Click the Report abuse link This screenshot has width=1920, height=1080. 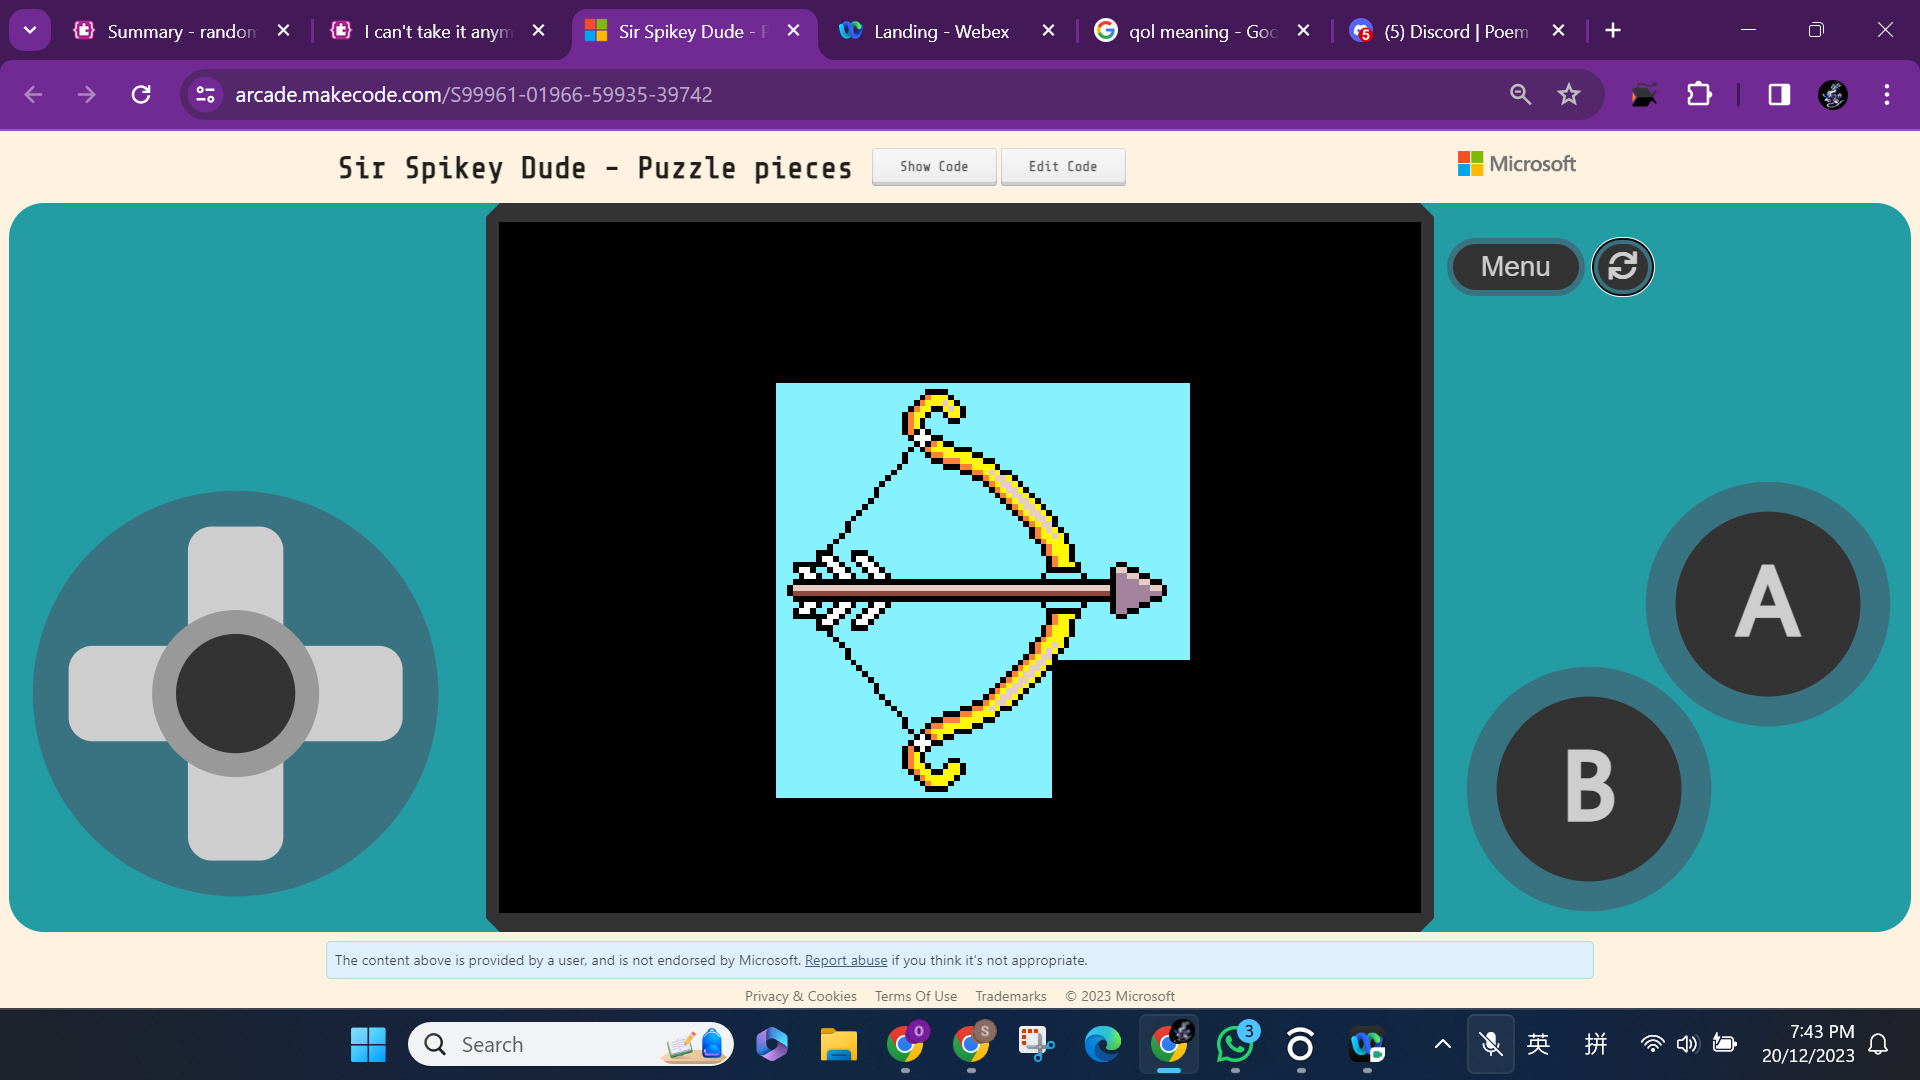(845, 960)
